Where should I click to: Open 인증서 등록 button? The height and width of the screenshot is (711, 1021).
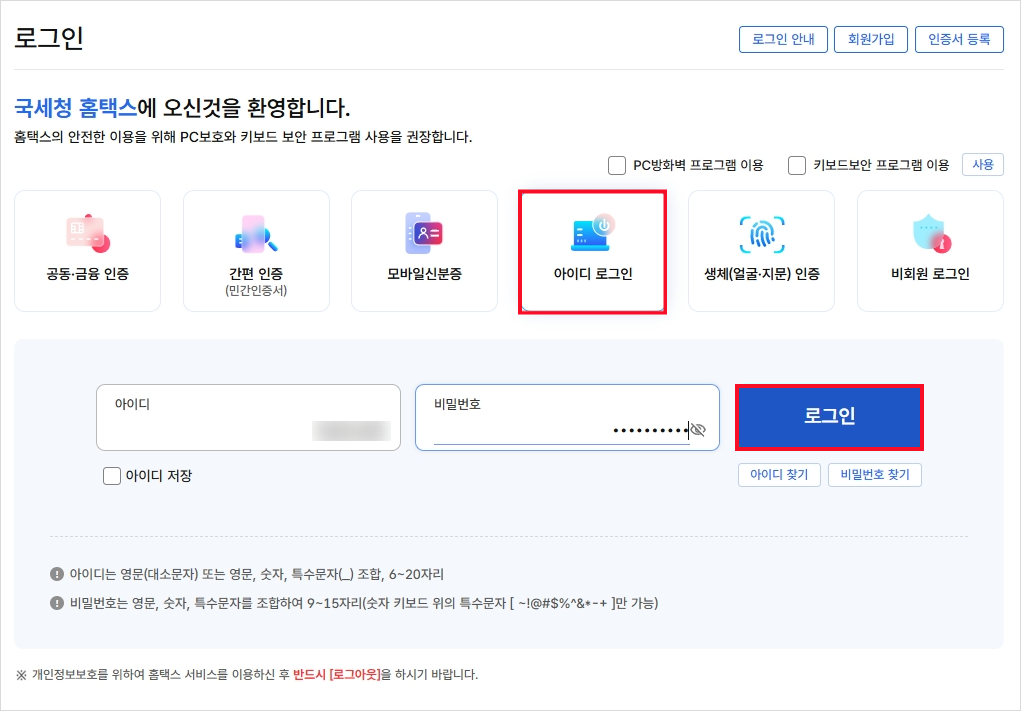pyautogui.click(x=959, y=39)
